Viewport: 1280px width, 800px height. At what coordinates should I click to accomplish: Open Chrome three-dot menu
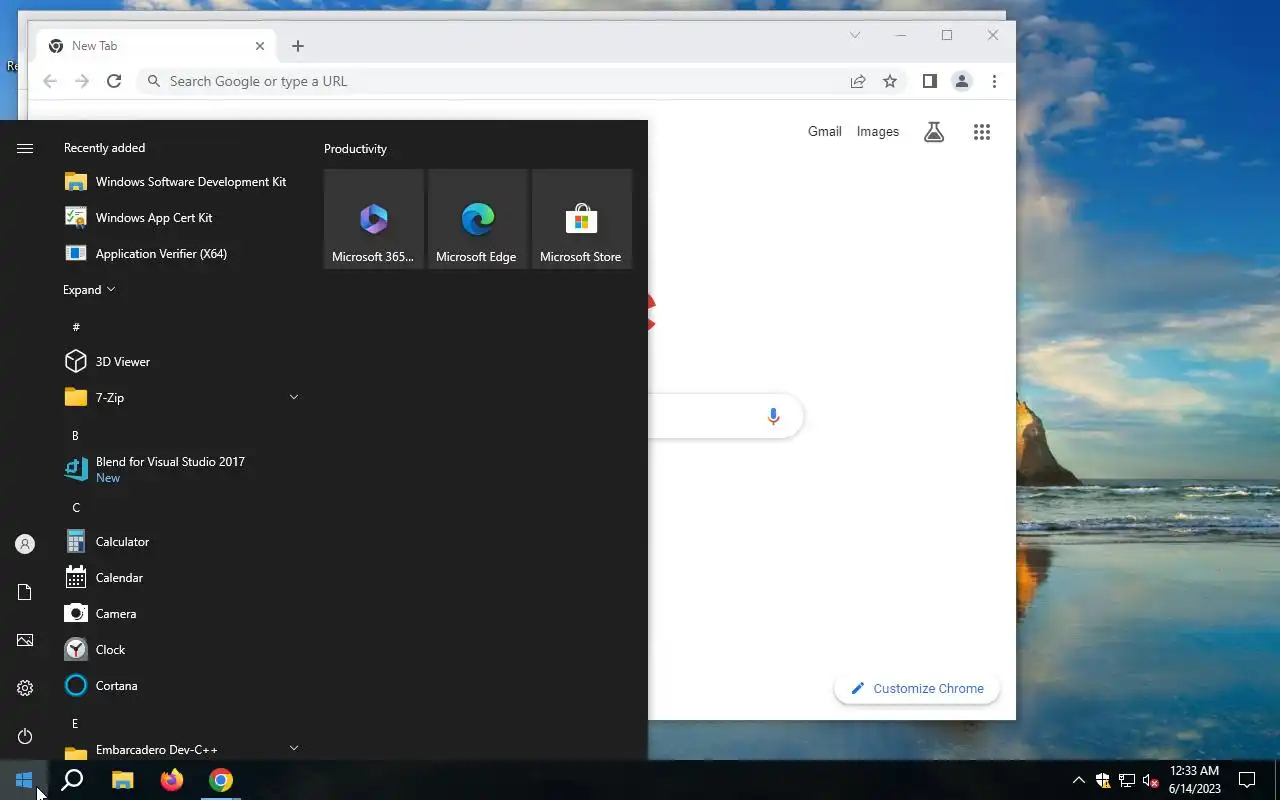tap(994, 81)
